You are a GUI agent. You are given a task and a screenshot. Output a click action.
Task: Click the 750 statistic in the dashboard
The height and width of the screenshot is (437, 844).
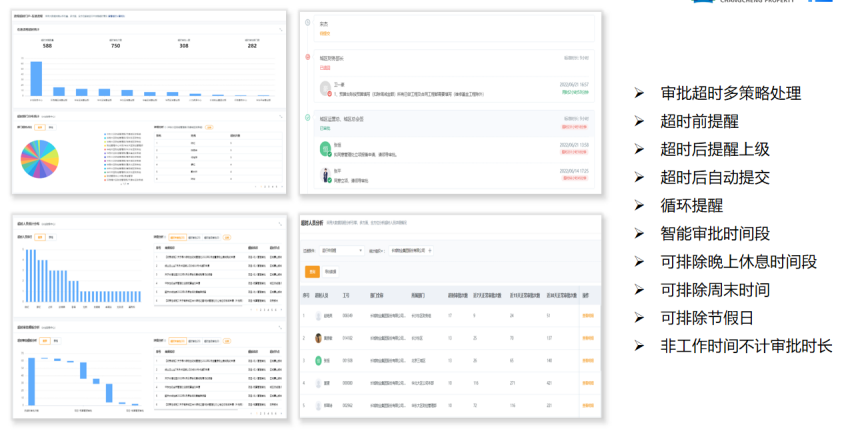[x=116, y=46]
